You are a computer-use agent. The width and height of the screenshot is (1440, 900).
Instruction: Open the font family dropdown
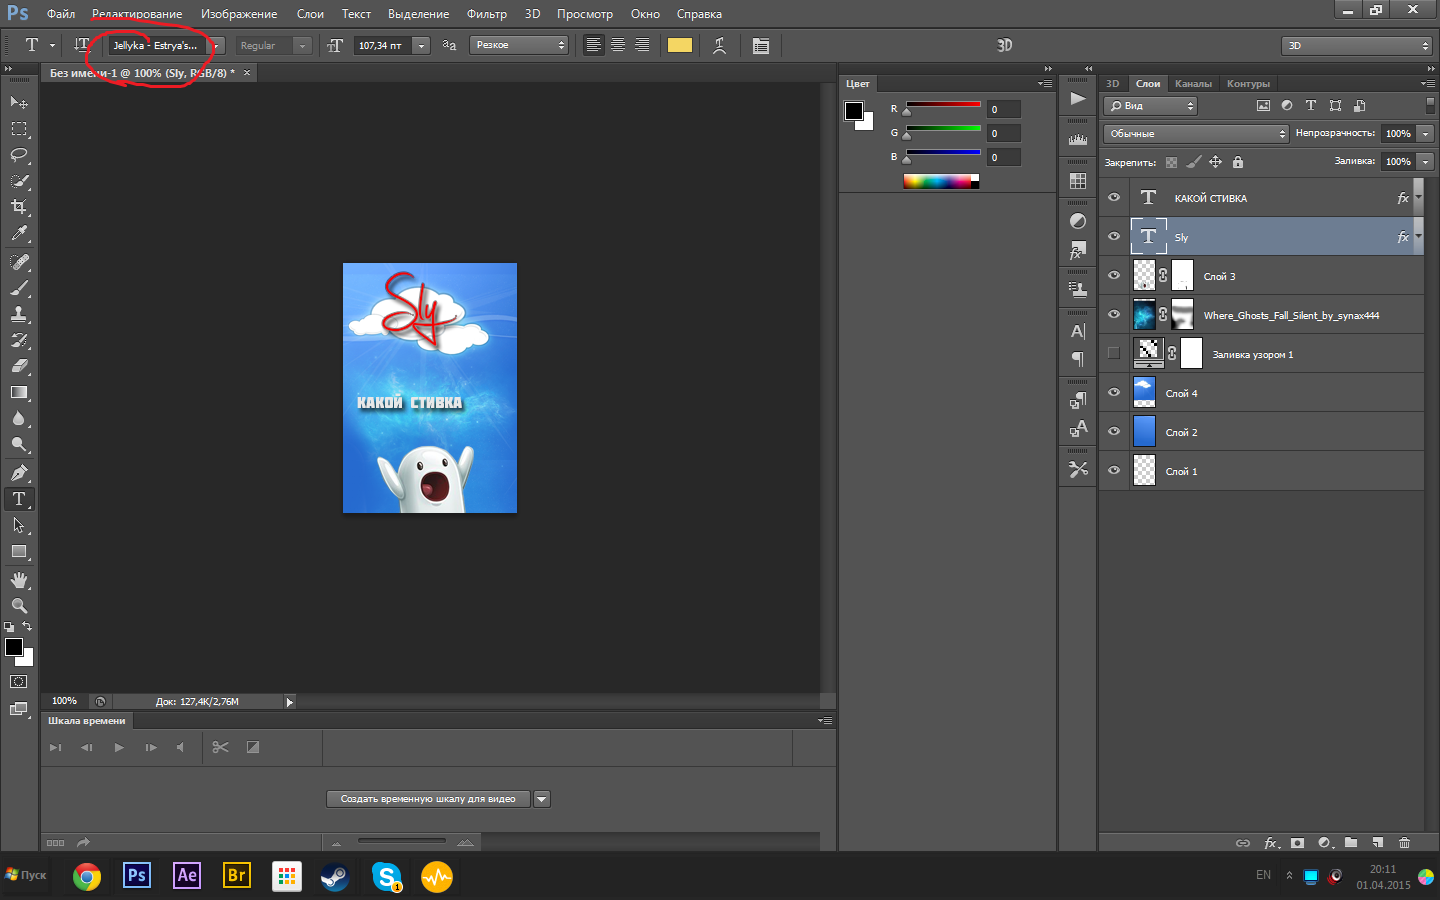pyautogui.click(x=216, y=45)
